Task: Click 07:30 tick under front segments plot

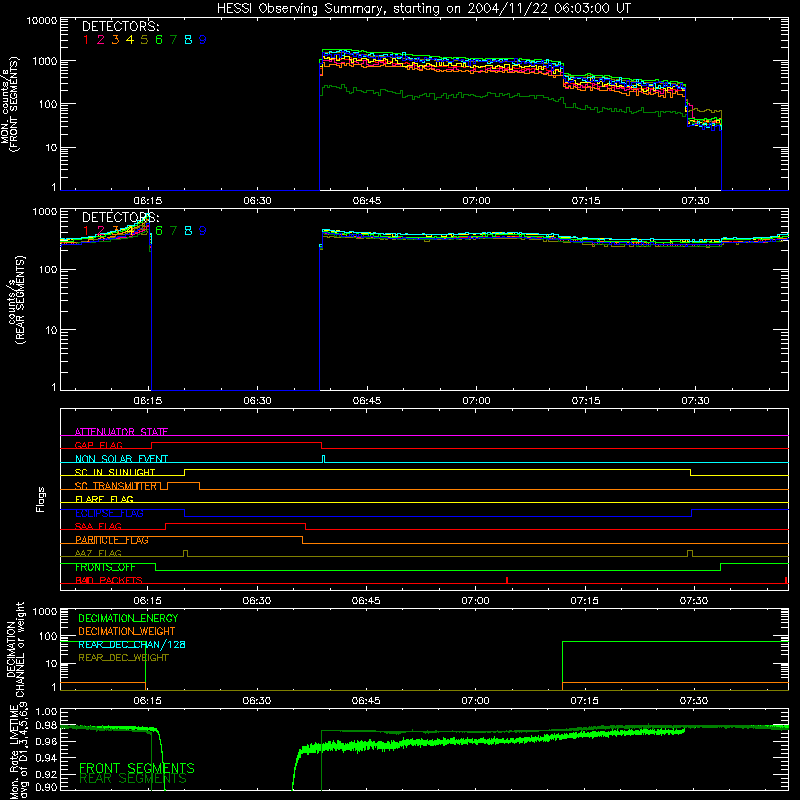Action: point(695,201)
